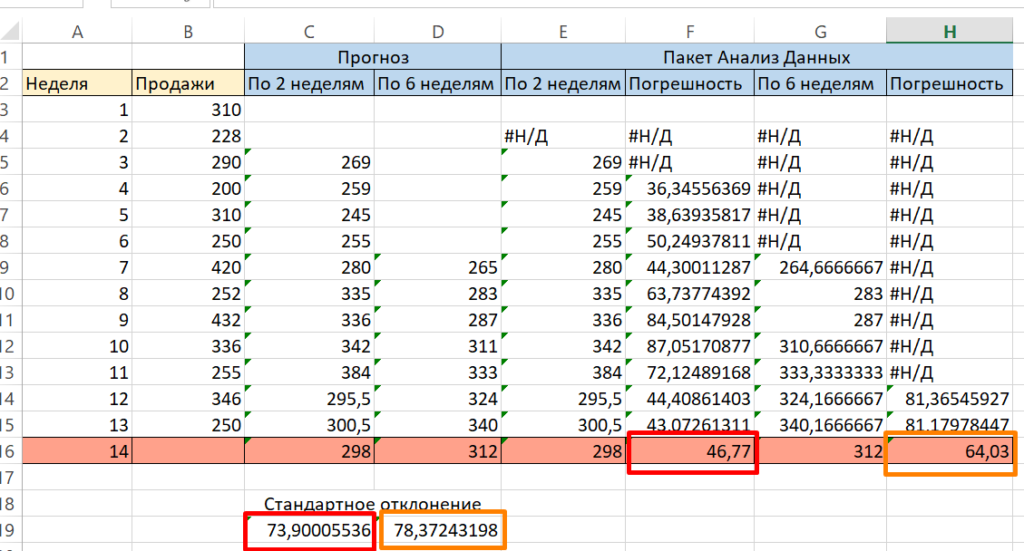Select column D header
1024x551 pixels.
(x=438, y=31)
